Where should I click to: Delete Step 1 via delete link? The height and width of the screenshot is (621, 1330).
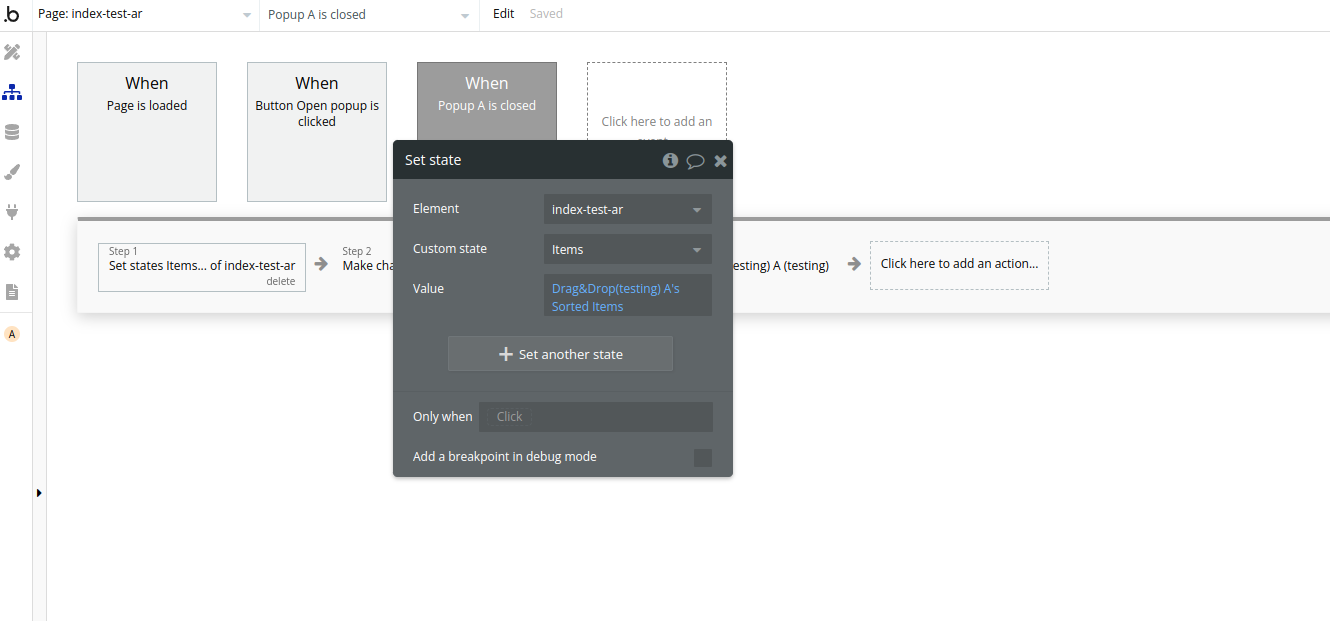tap(280, 281)
